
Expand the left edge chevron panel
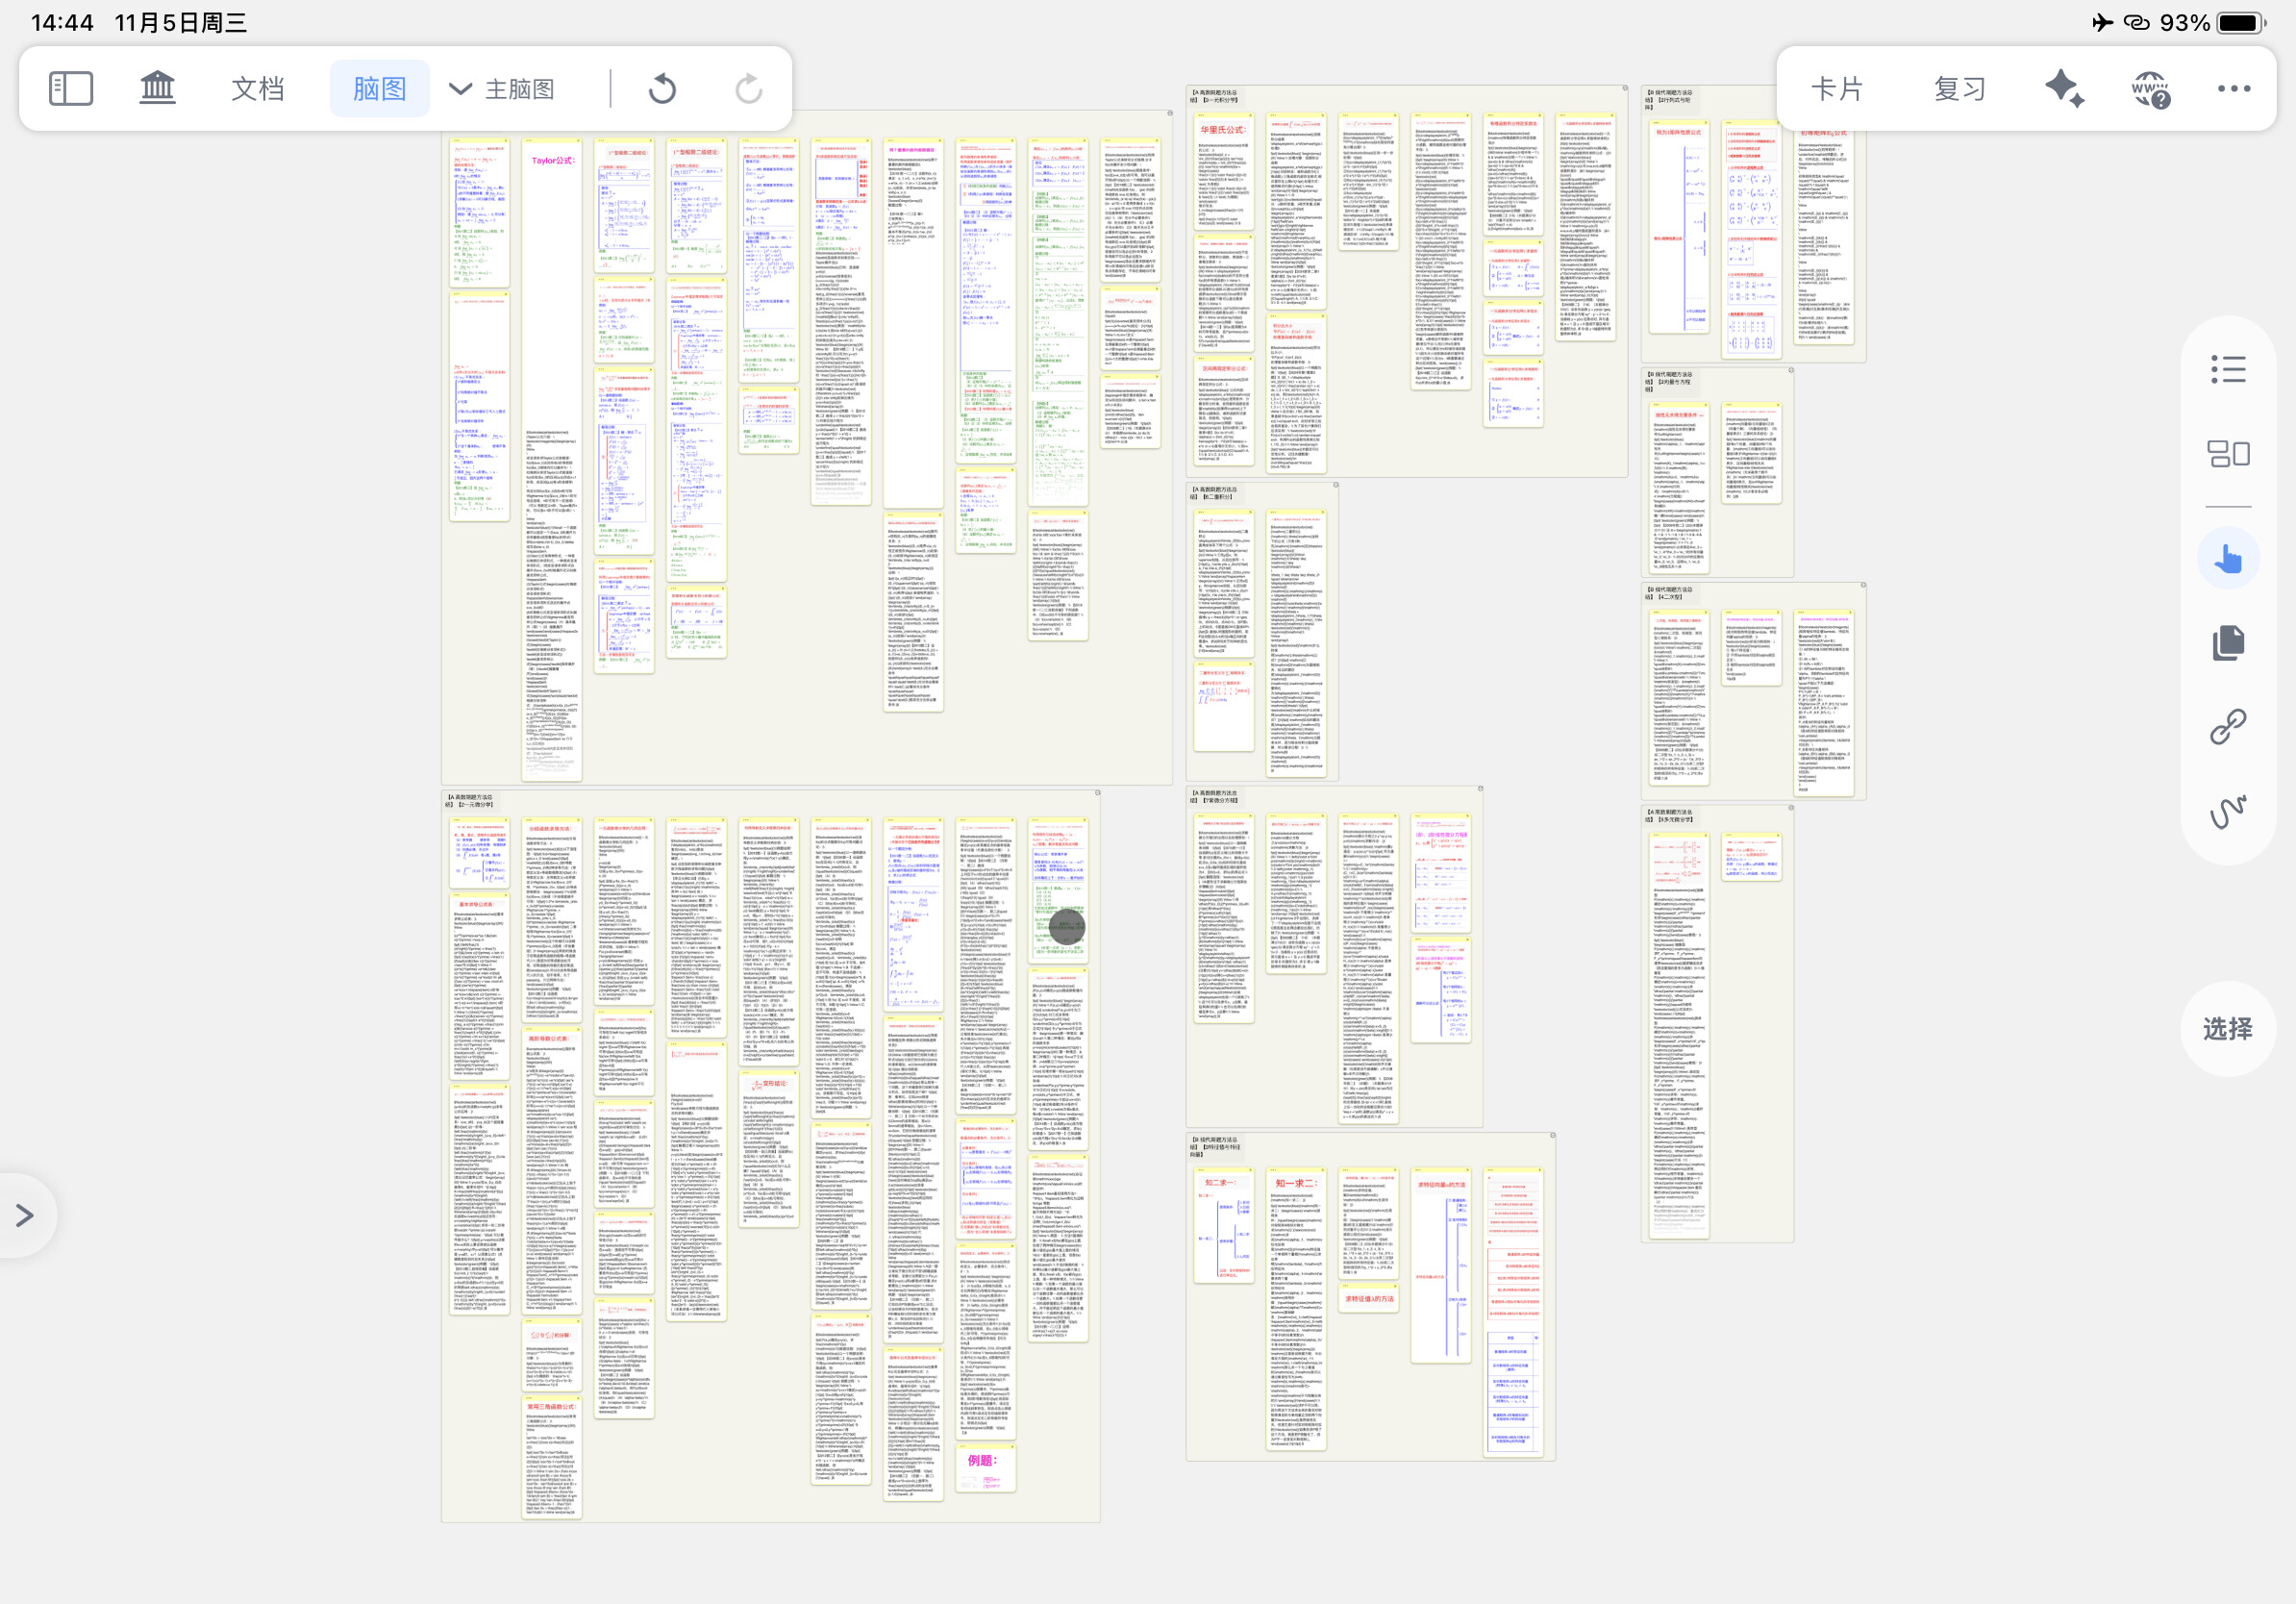[x=25, y=1215]
